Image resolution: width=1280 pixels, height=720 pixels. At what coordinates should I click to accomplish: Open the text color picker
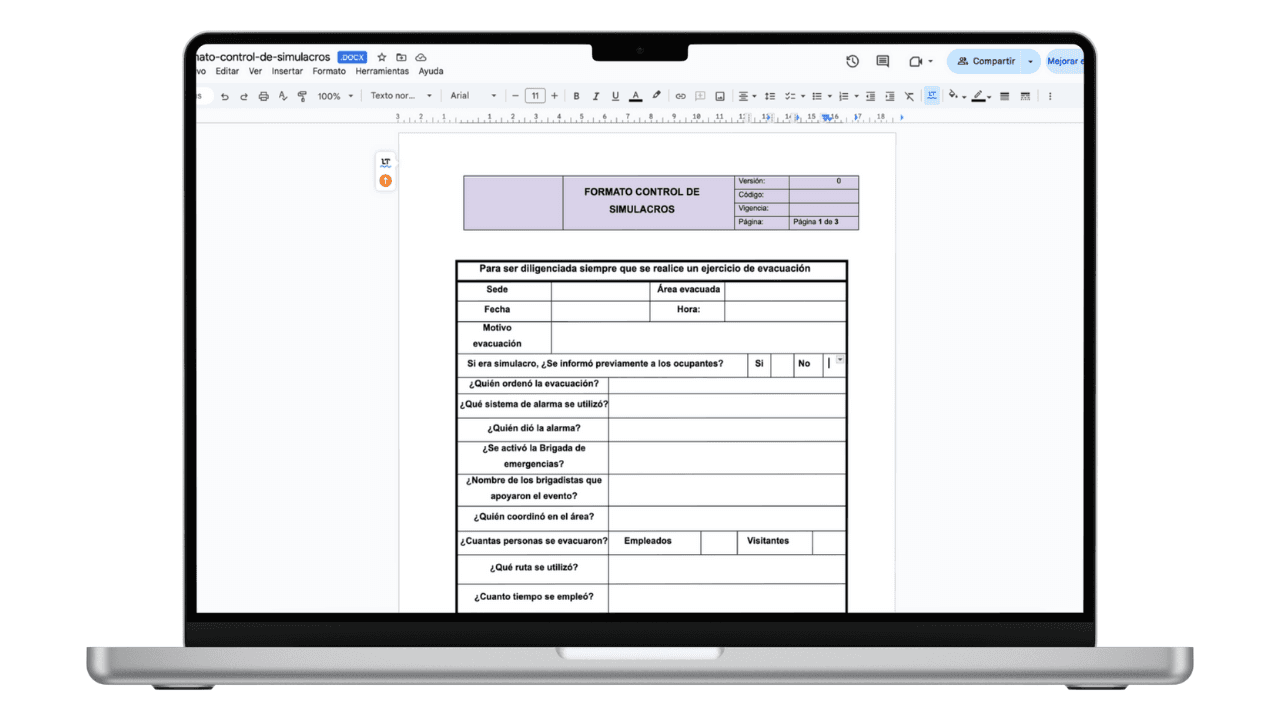[635, 95]
